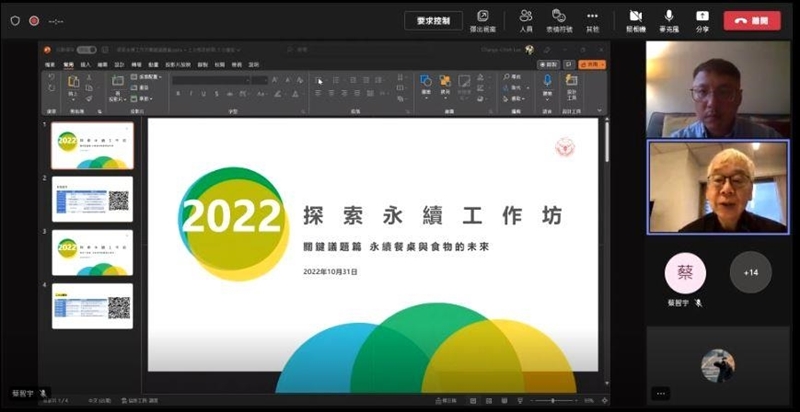Leave the meeting with the red button

[x=752, y=20]
